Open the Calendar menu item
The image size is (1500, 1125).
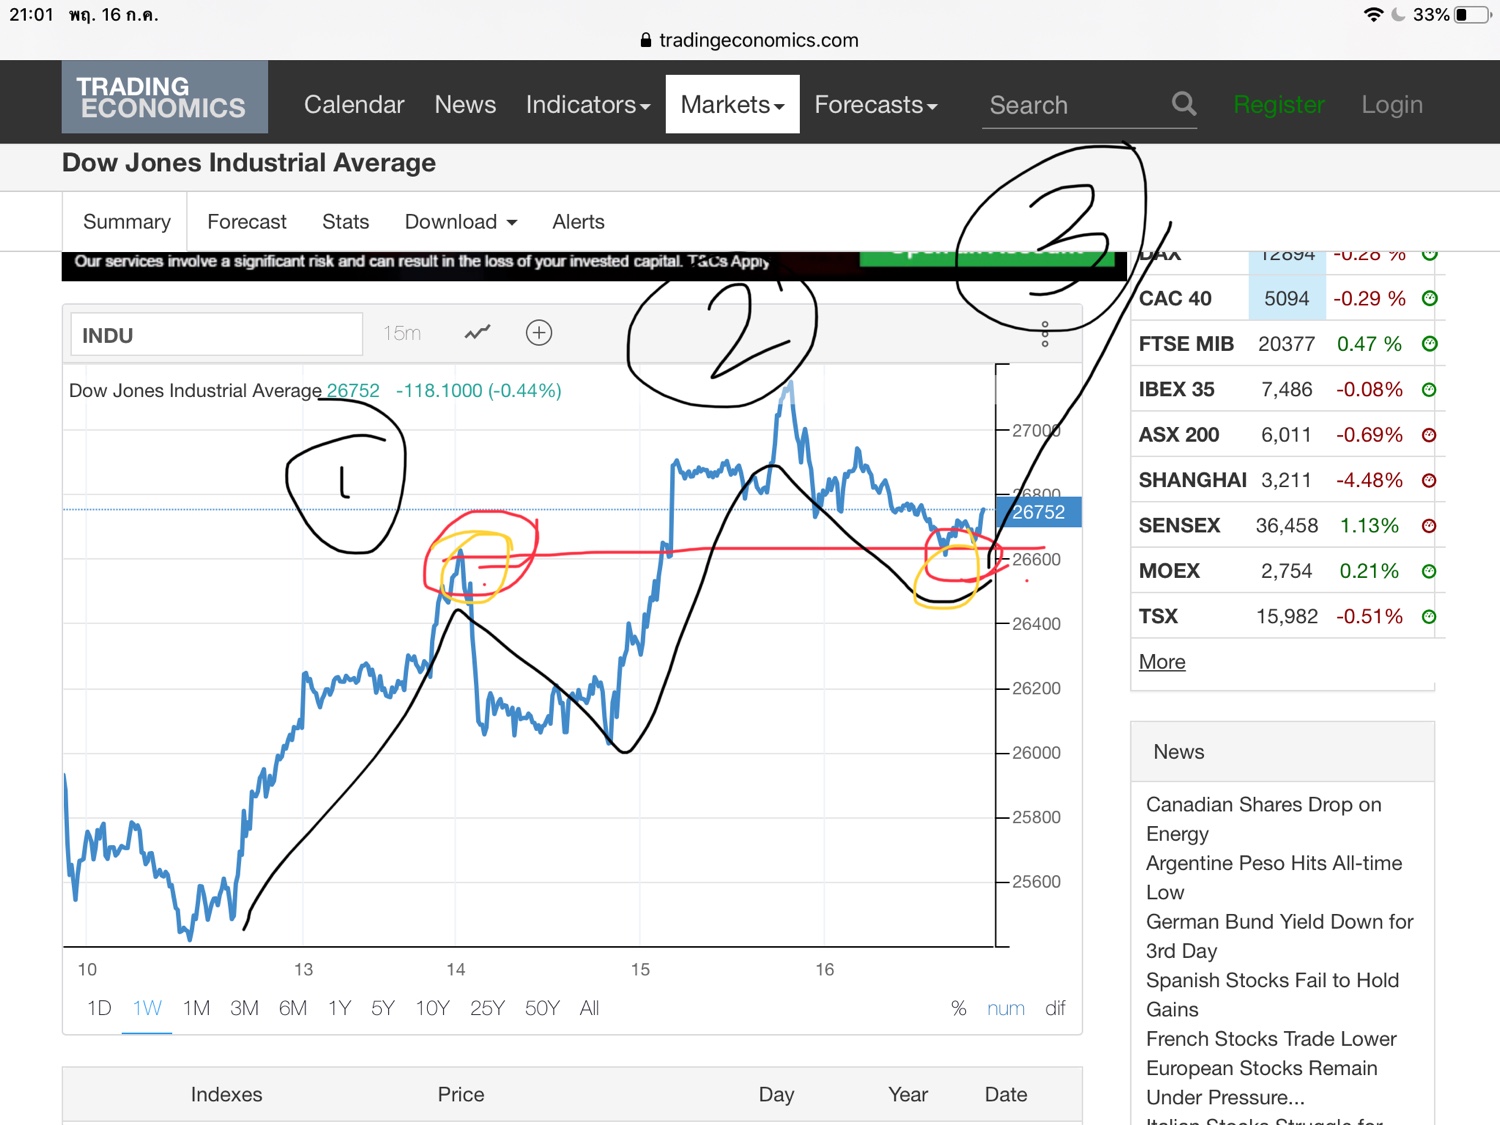pos(354,104)
